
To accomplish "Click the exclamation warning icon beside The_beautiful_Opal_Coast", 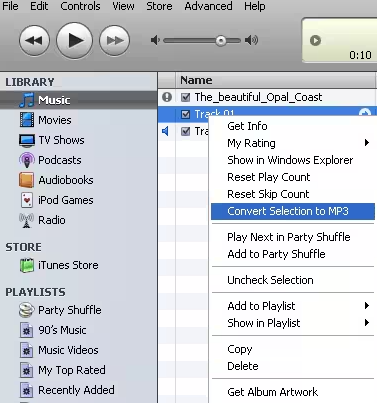I will coord(167,97).
